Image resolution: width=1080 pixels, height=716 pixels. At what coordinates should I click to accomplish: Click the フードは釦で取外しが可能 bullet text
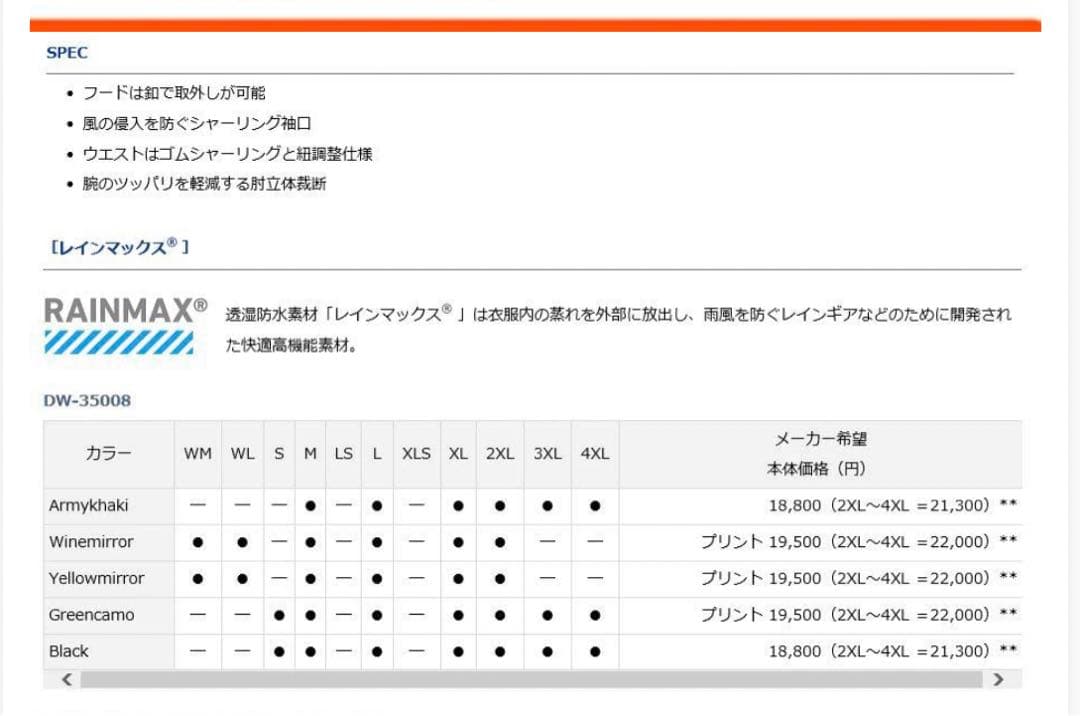pos(174,92)
